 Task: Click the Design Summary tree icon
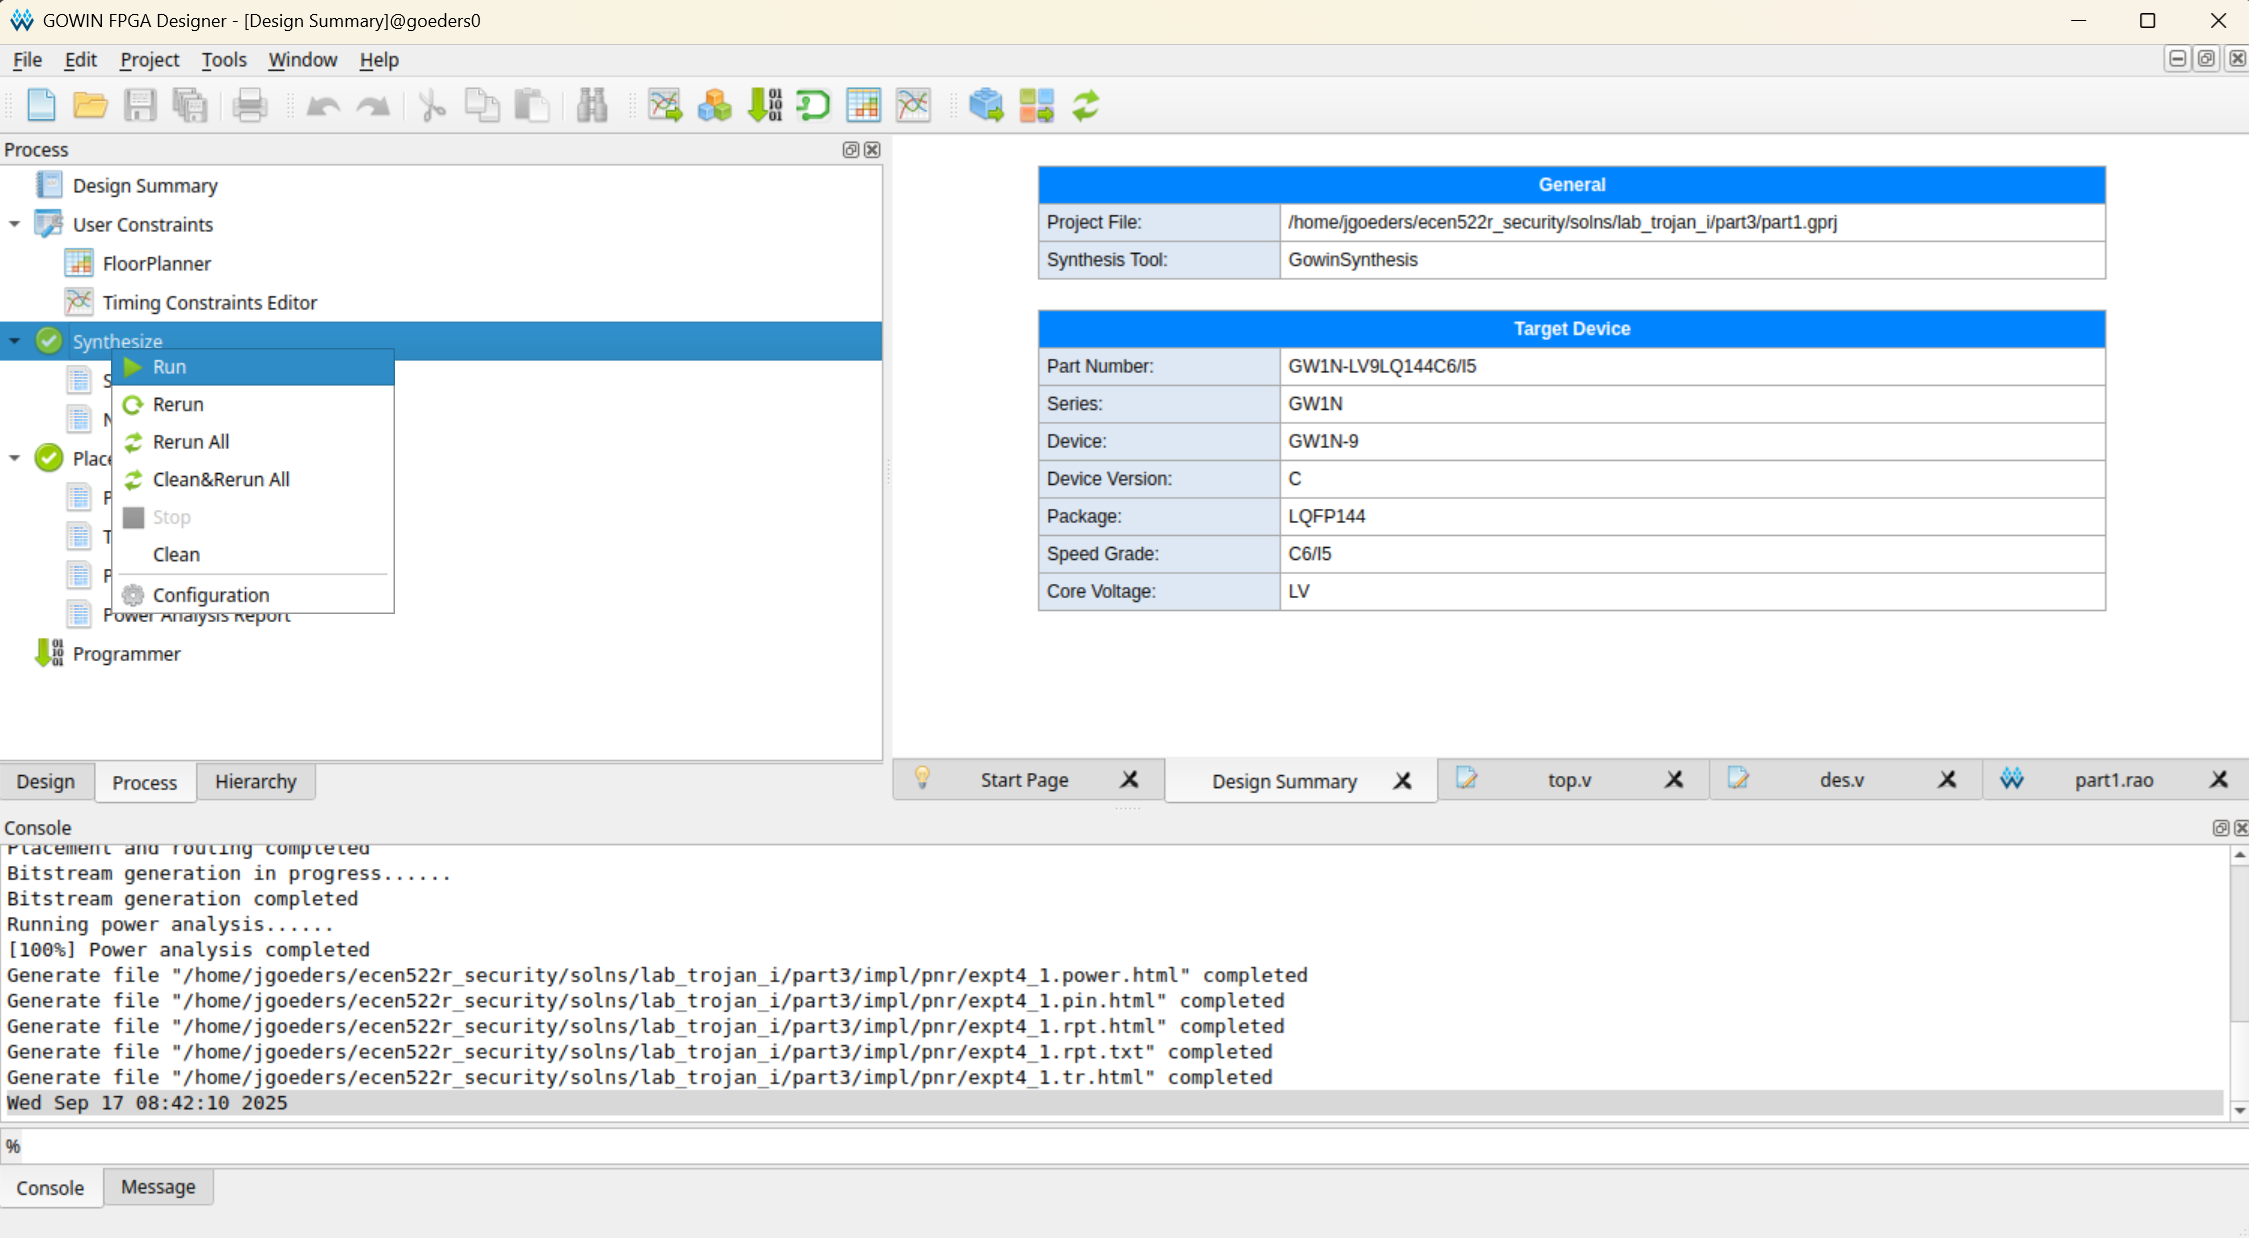[49, 185]
